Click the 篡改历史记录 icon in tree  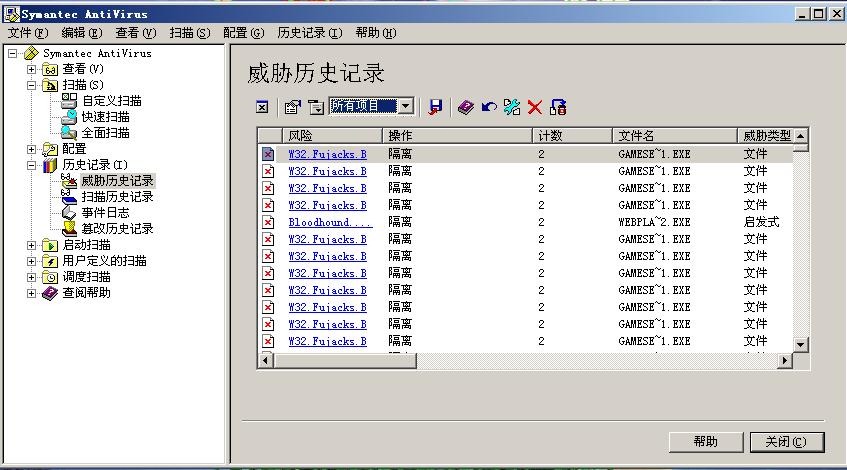point(69,229)
